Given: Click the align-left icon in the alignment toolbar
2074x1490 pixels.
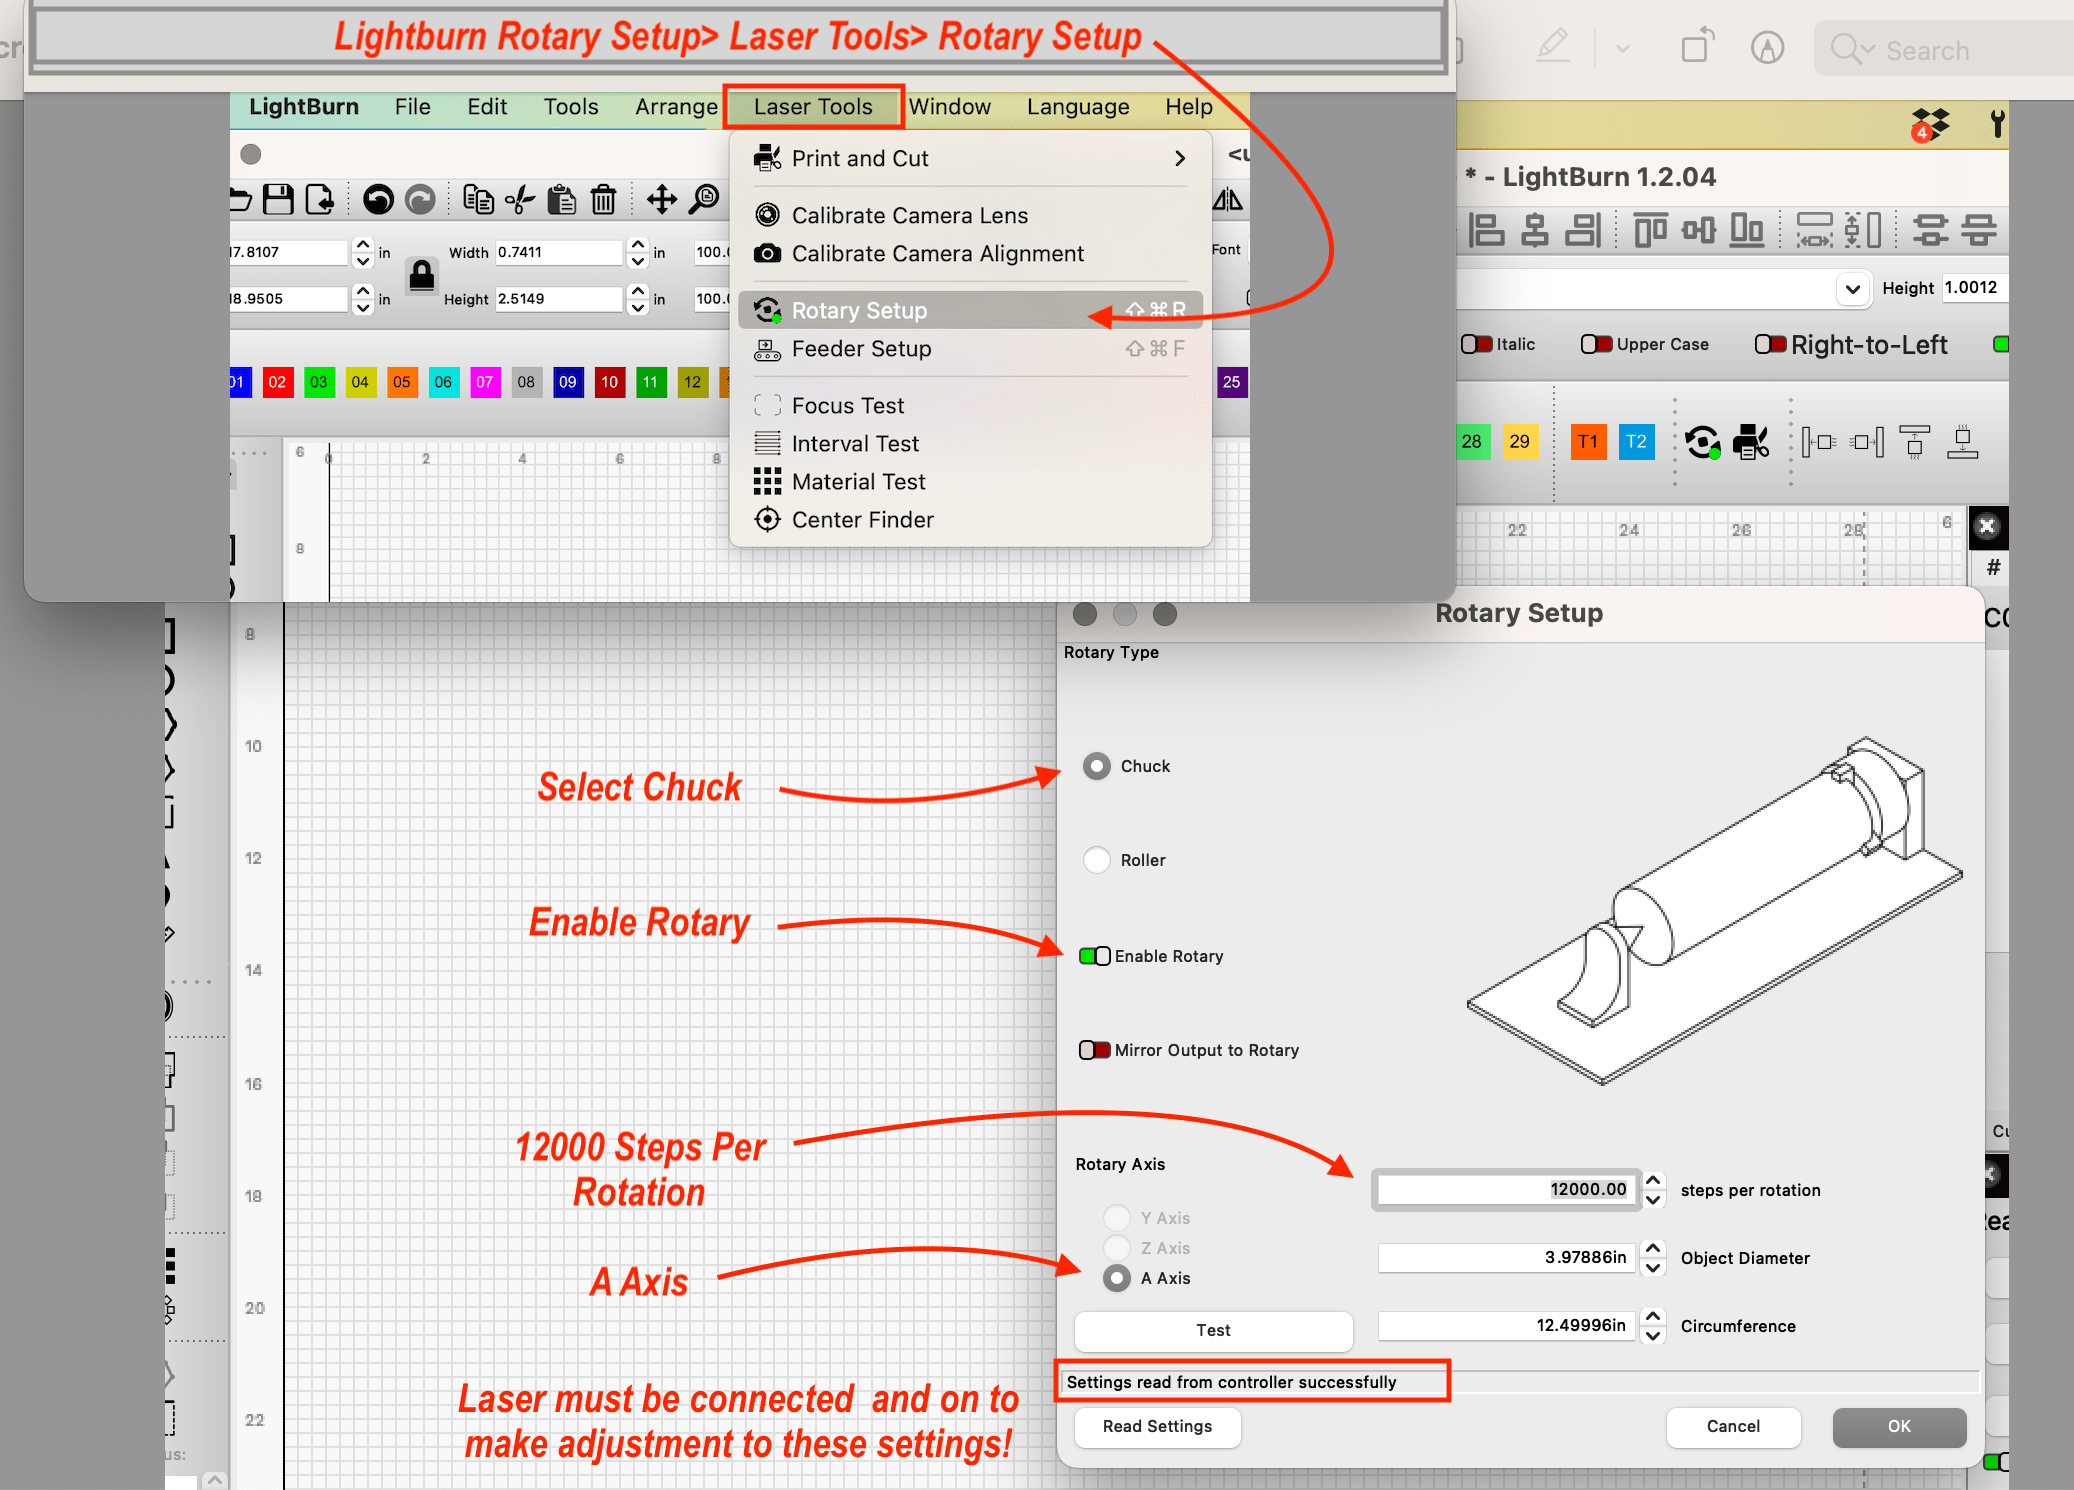Looking at the screenshot, I should click(x=1487, y=230).
